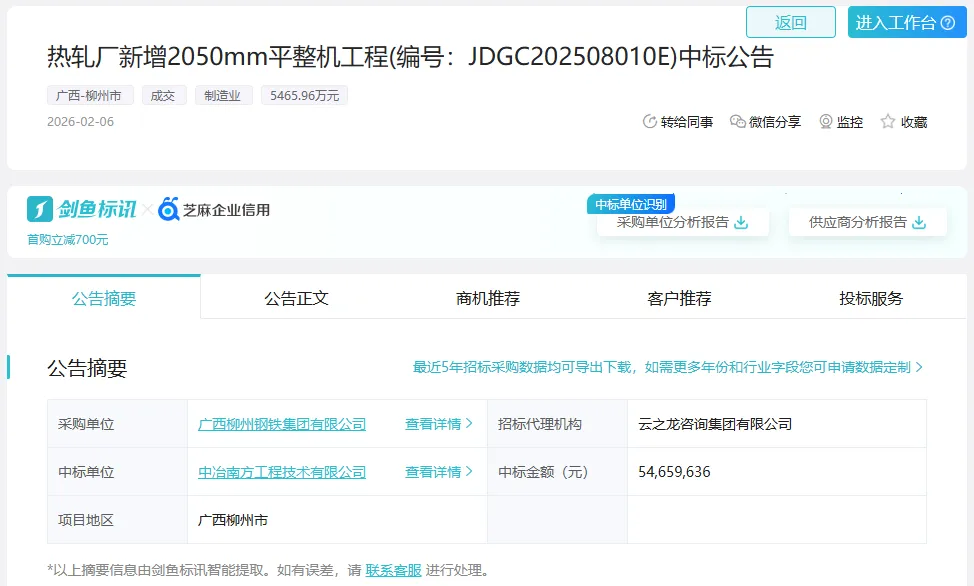
Task: Open the 广西柳州钢铁集团有限公司 company link
Action: point(282,424)
